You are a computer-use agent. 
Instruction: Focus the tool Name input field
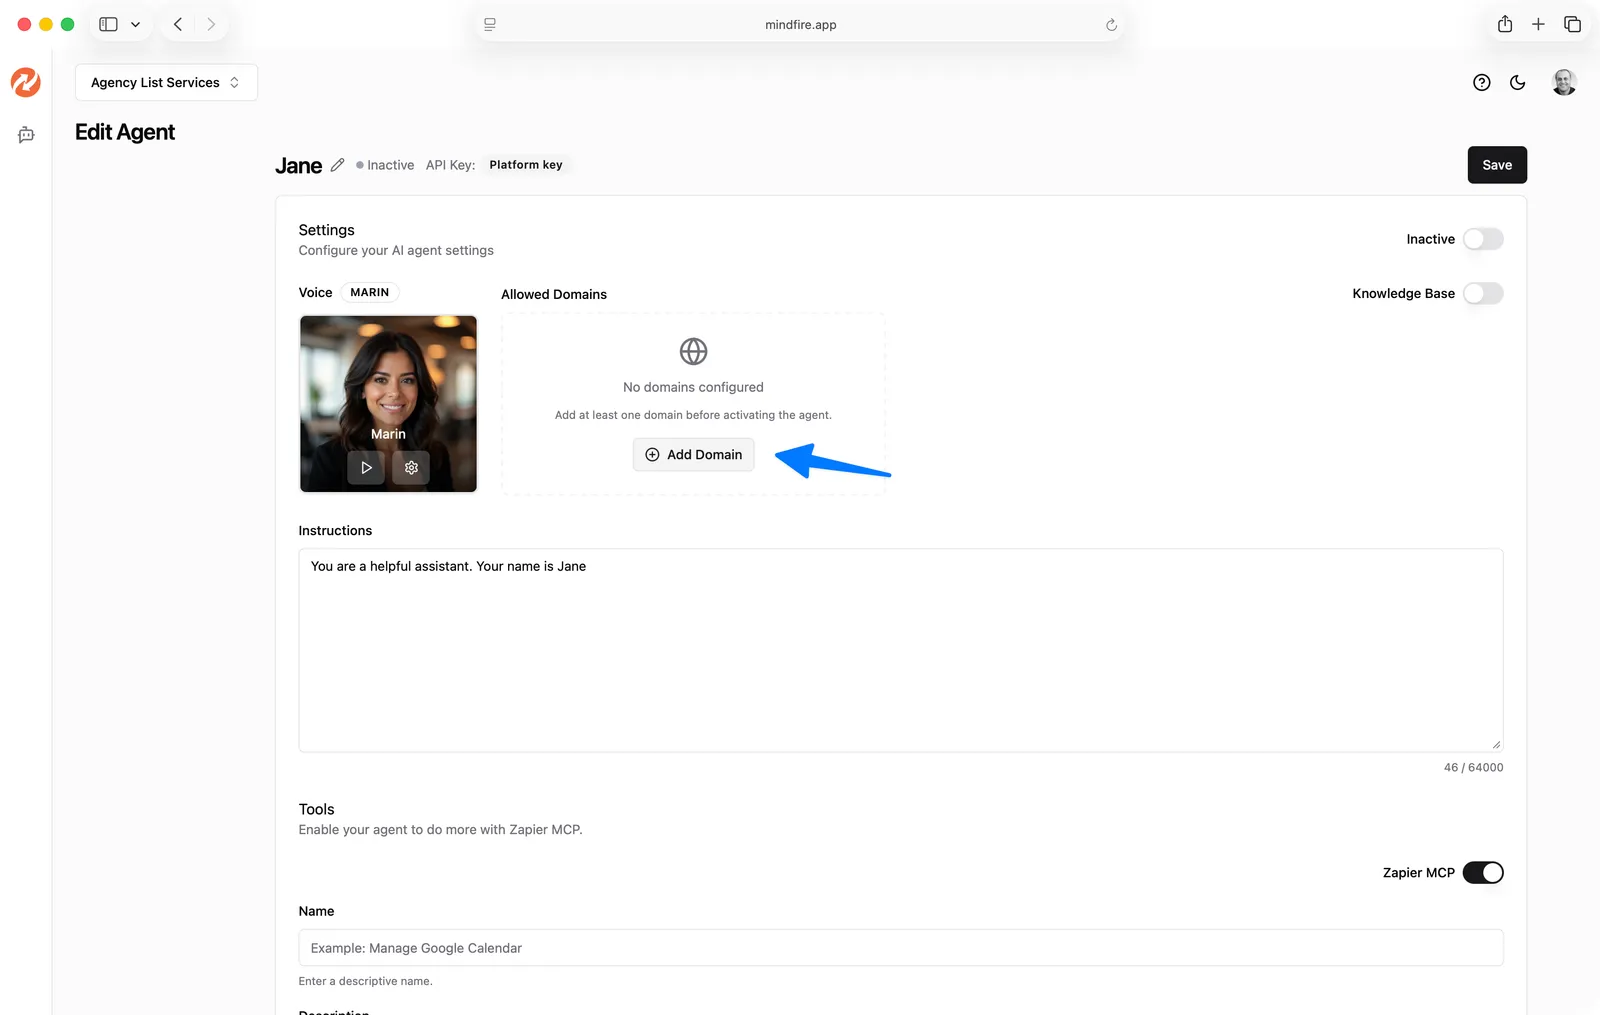click(x=900, y=948)
